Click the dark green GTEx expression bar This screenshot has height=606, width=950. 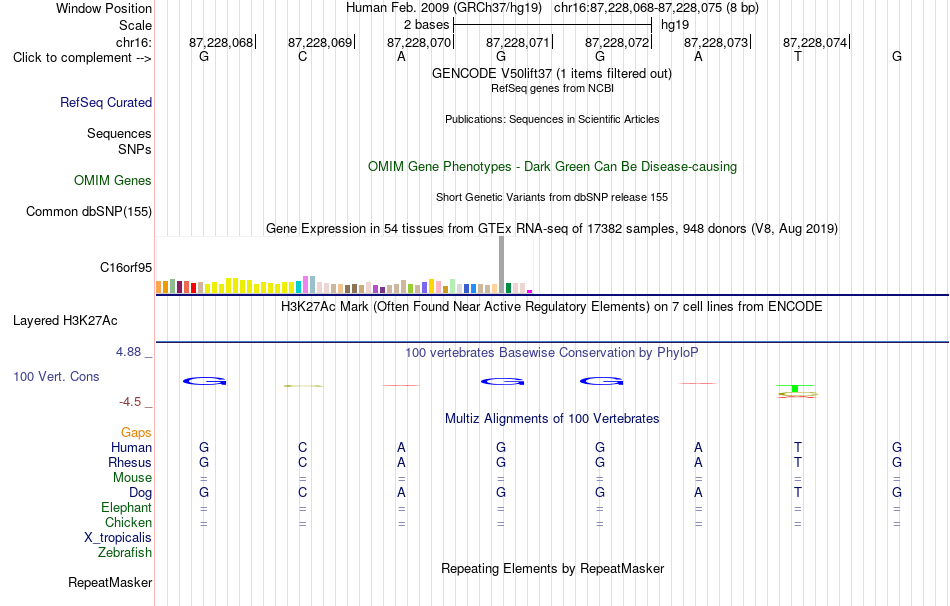tap(508, 288)
